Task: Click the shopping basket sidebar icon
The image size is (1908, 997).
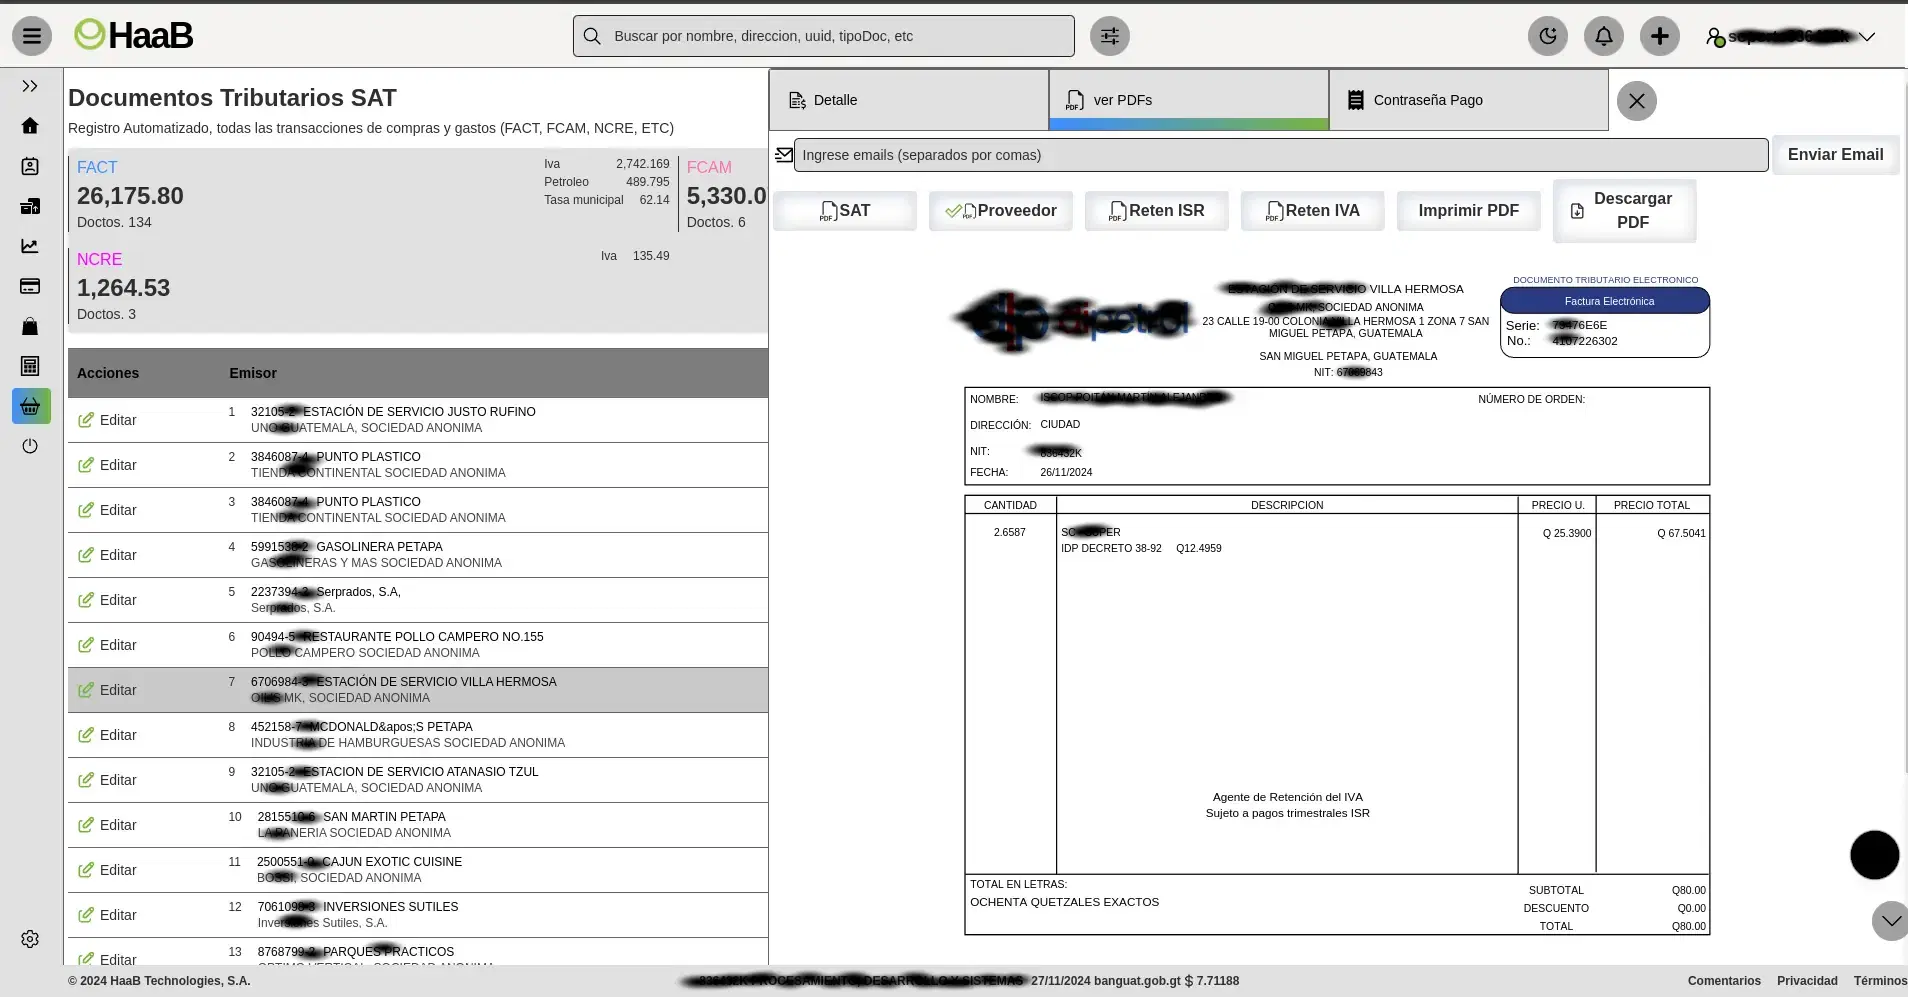Action: coord(31,406)
